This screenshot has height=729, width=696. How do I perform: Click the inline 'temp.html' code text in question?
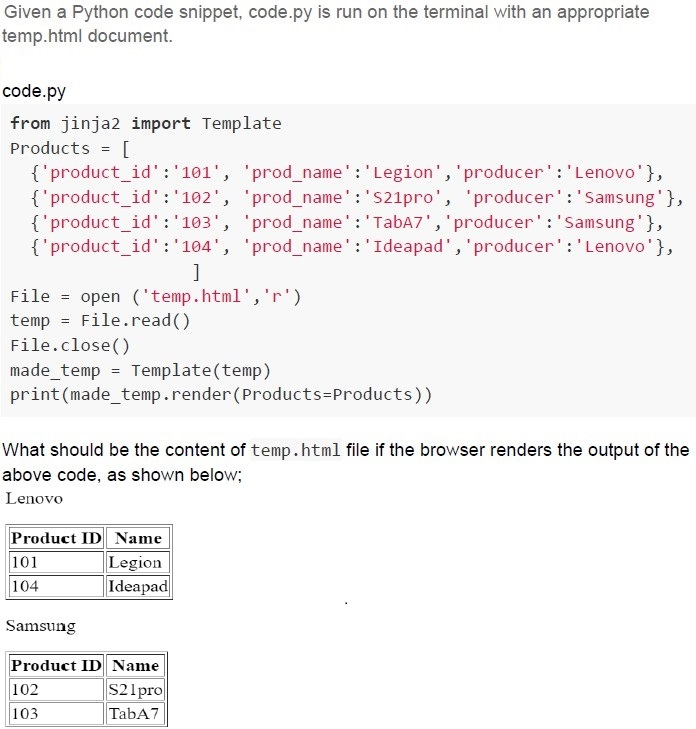[296, 450]
